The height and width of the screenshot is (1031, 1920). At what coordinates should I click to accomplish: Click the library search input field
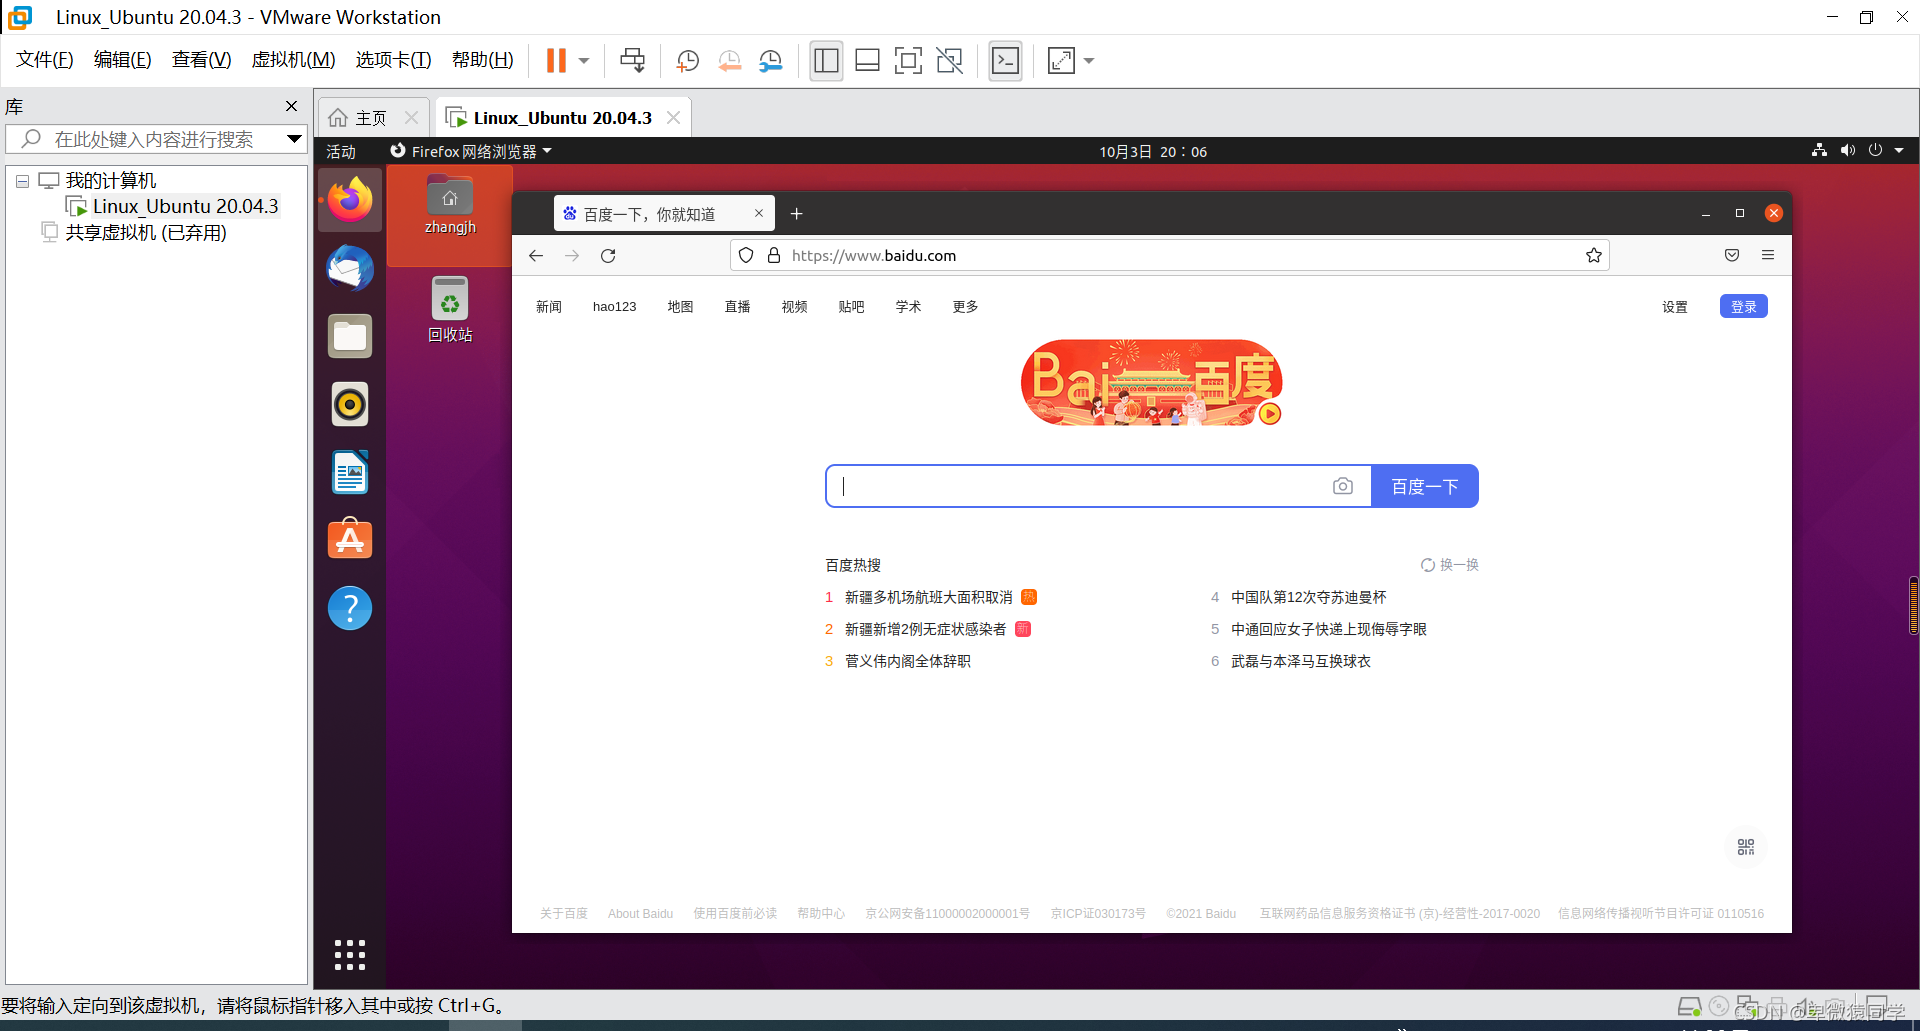[x=155, y=139]
